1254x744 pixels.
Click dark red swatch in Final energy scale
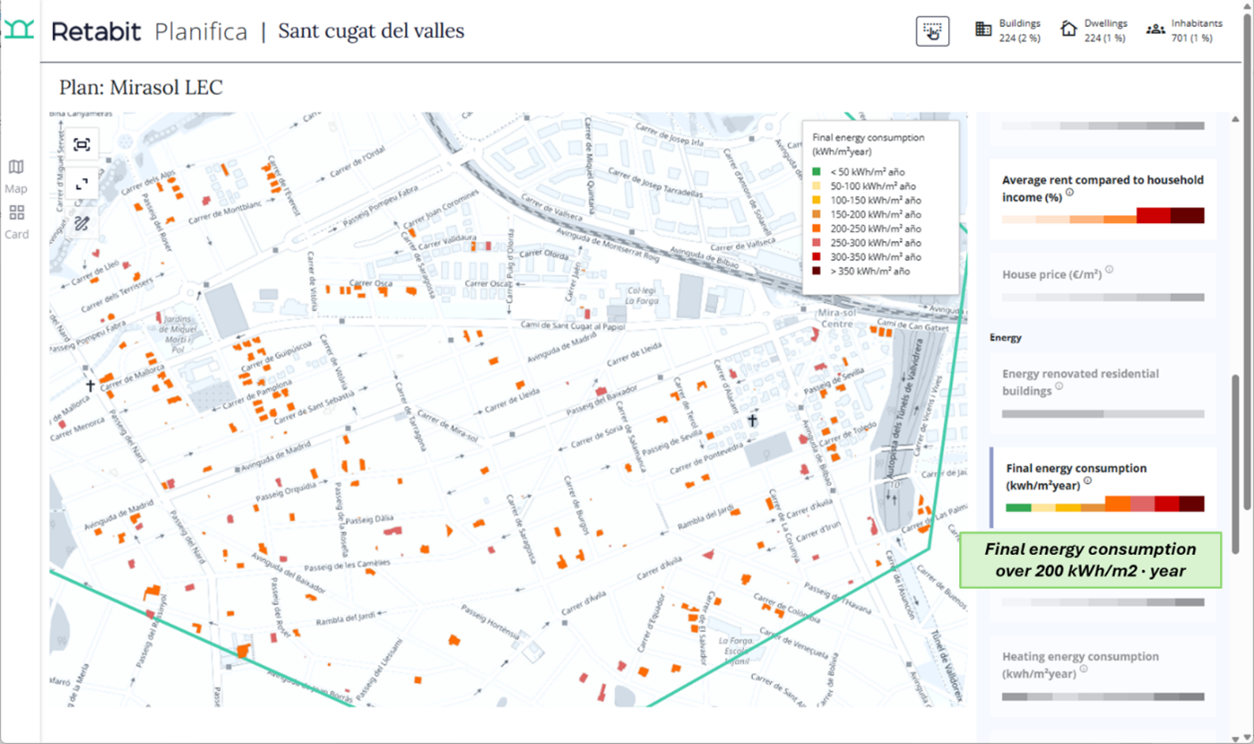1191,505
